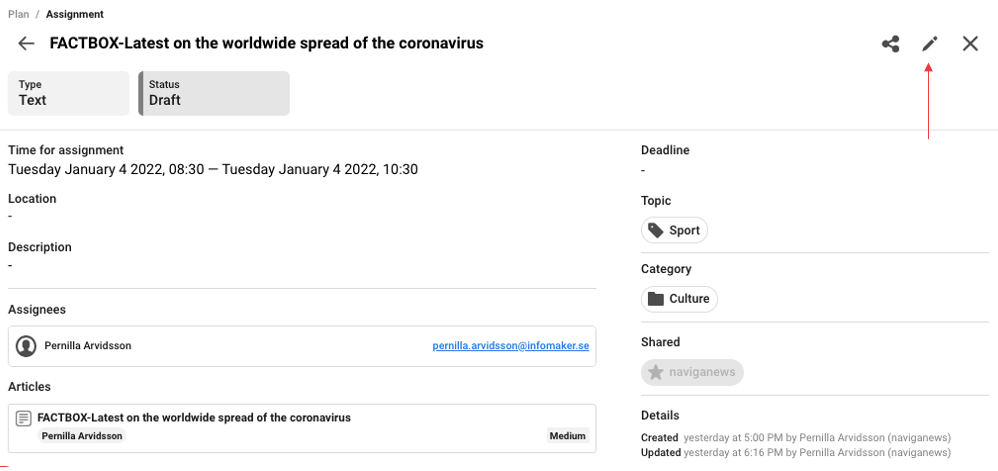Close the assignment panel
The height and width of the screenshot is (471, 998).
[x=970, y=44]
